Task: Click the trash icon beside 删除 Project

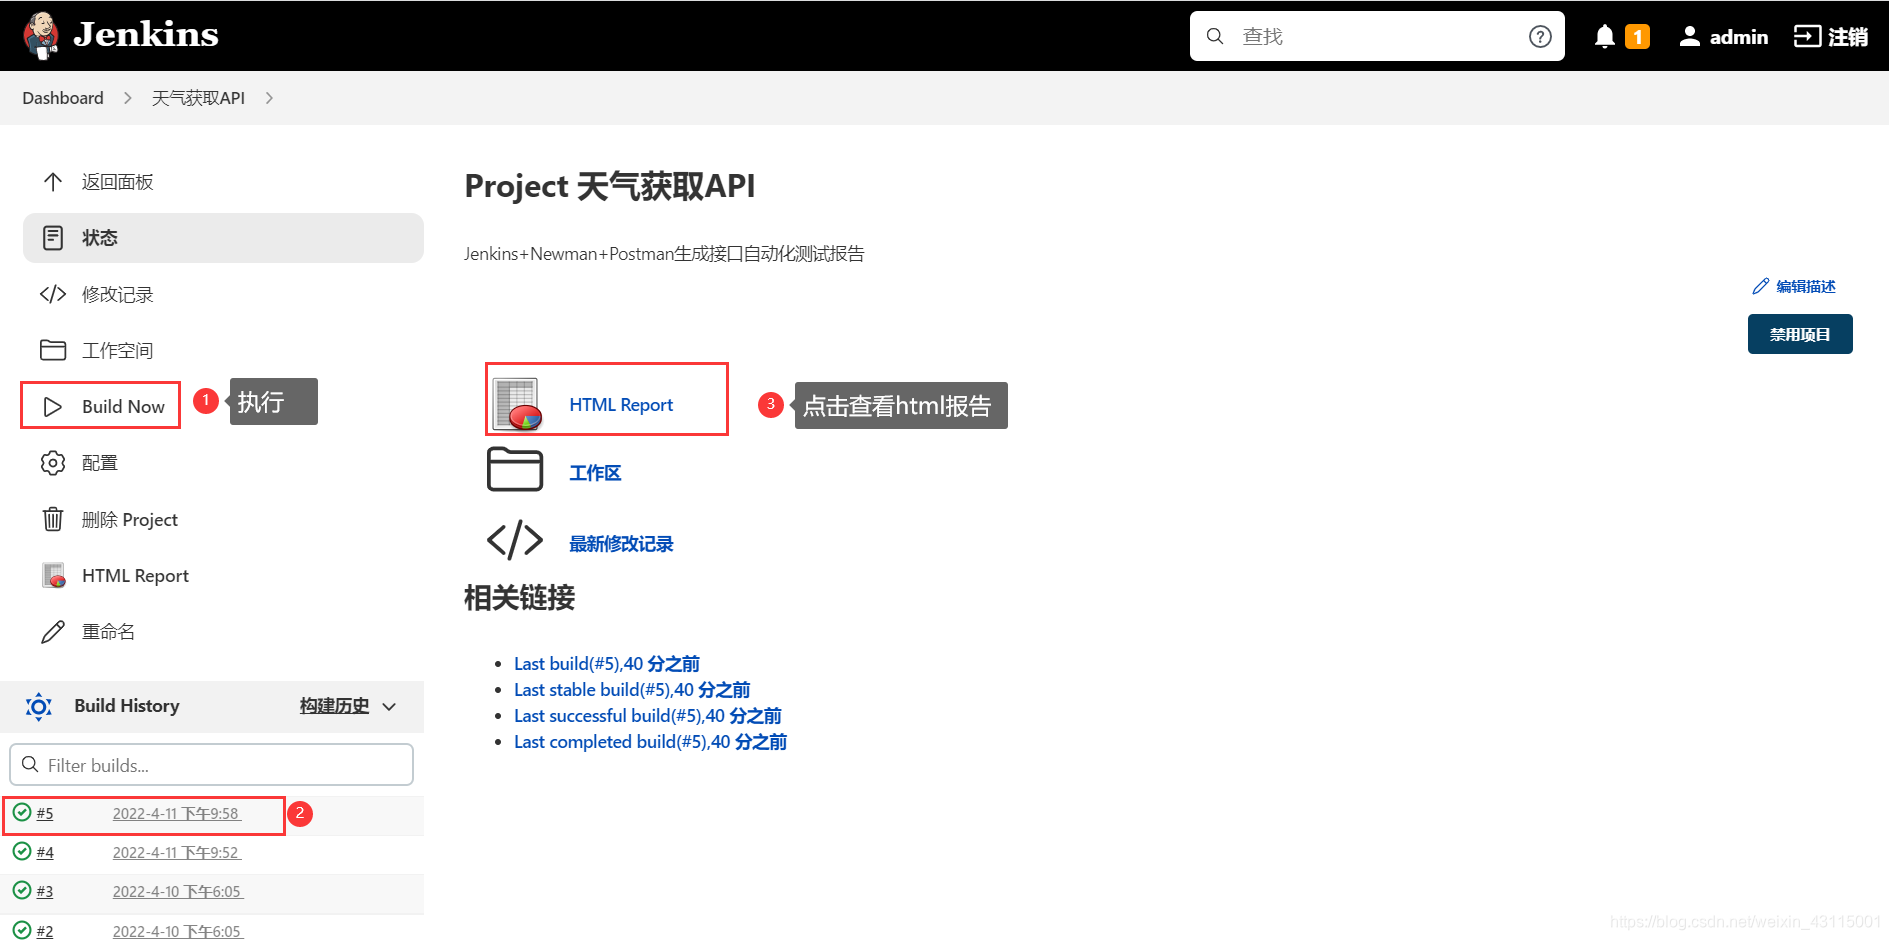Action: click(x=53, y=519)
